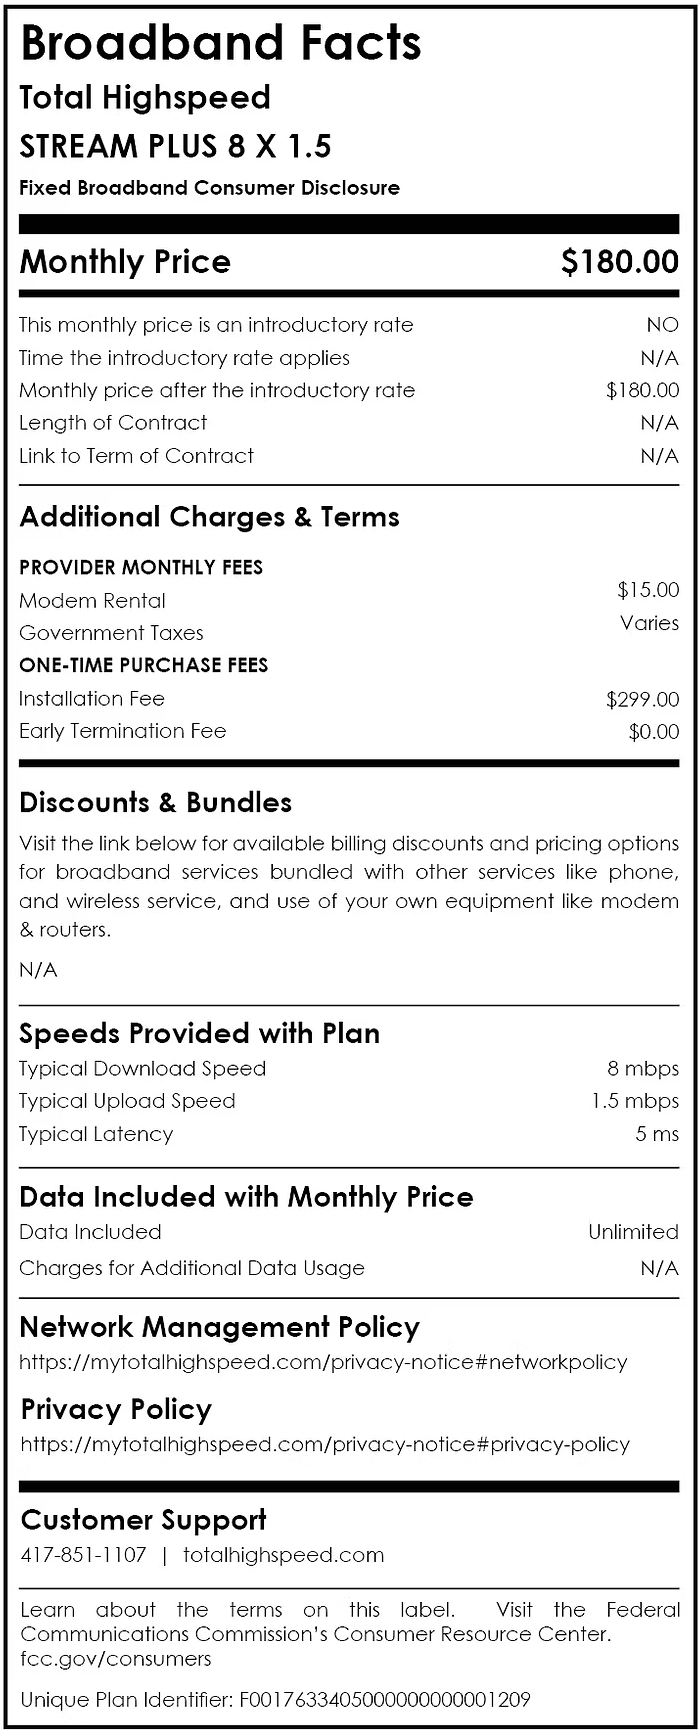Click the Early Termination Fee label
The height and width of the screenshot is (1730, 698).
click(122, 731)
